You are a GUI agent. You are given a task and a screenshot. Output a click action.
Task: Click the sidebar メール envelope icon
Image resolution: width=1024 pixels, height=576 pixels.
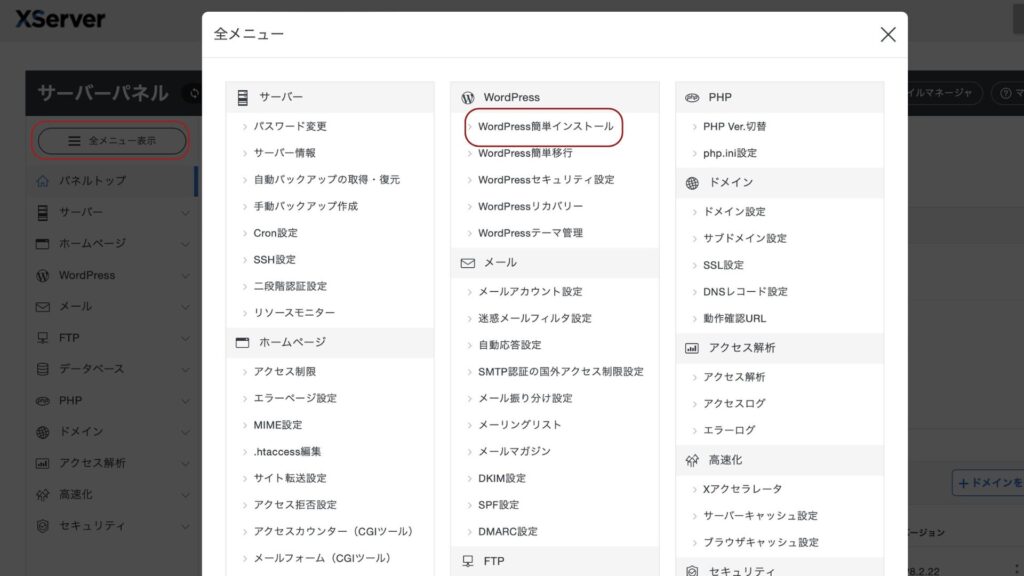[x=42, y=307]
